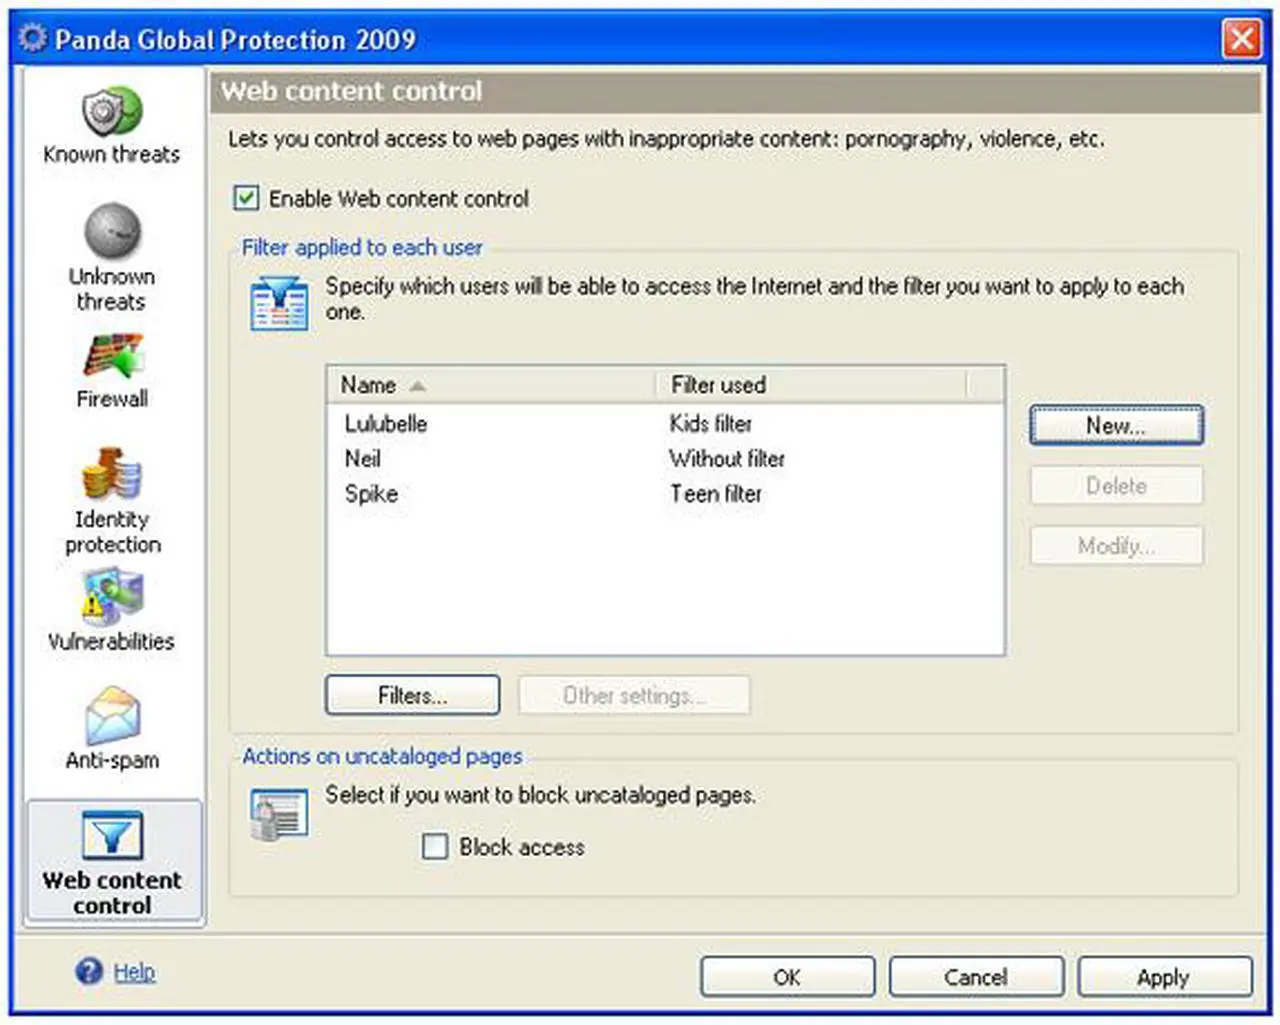Click Apply to save settings

tap(1164, 977)
